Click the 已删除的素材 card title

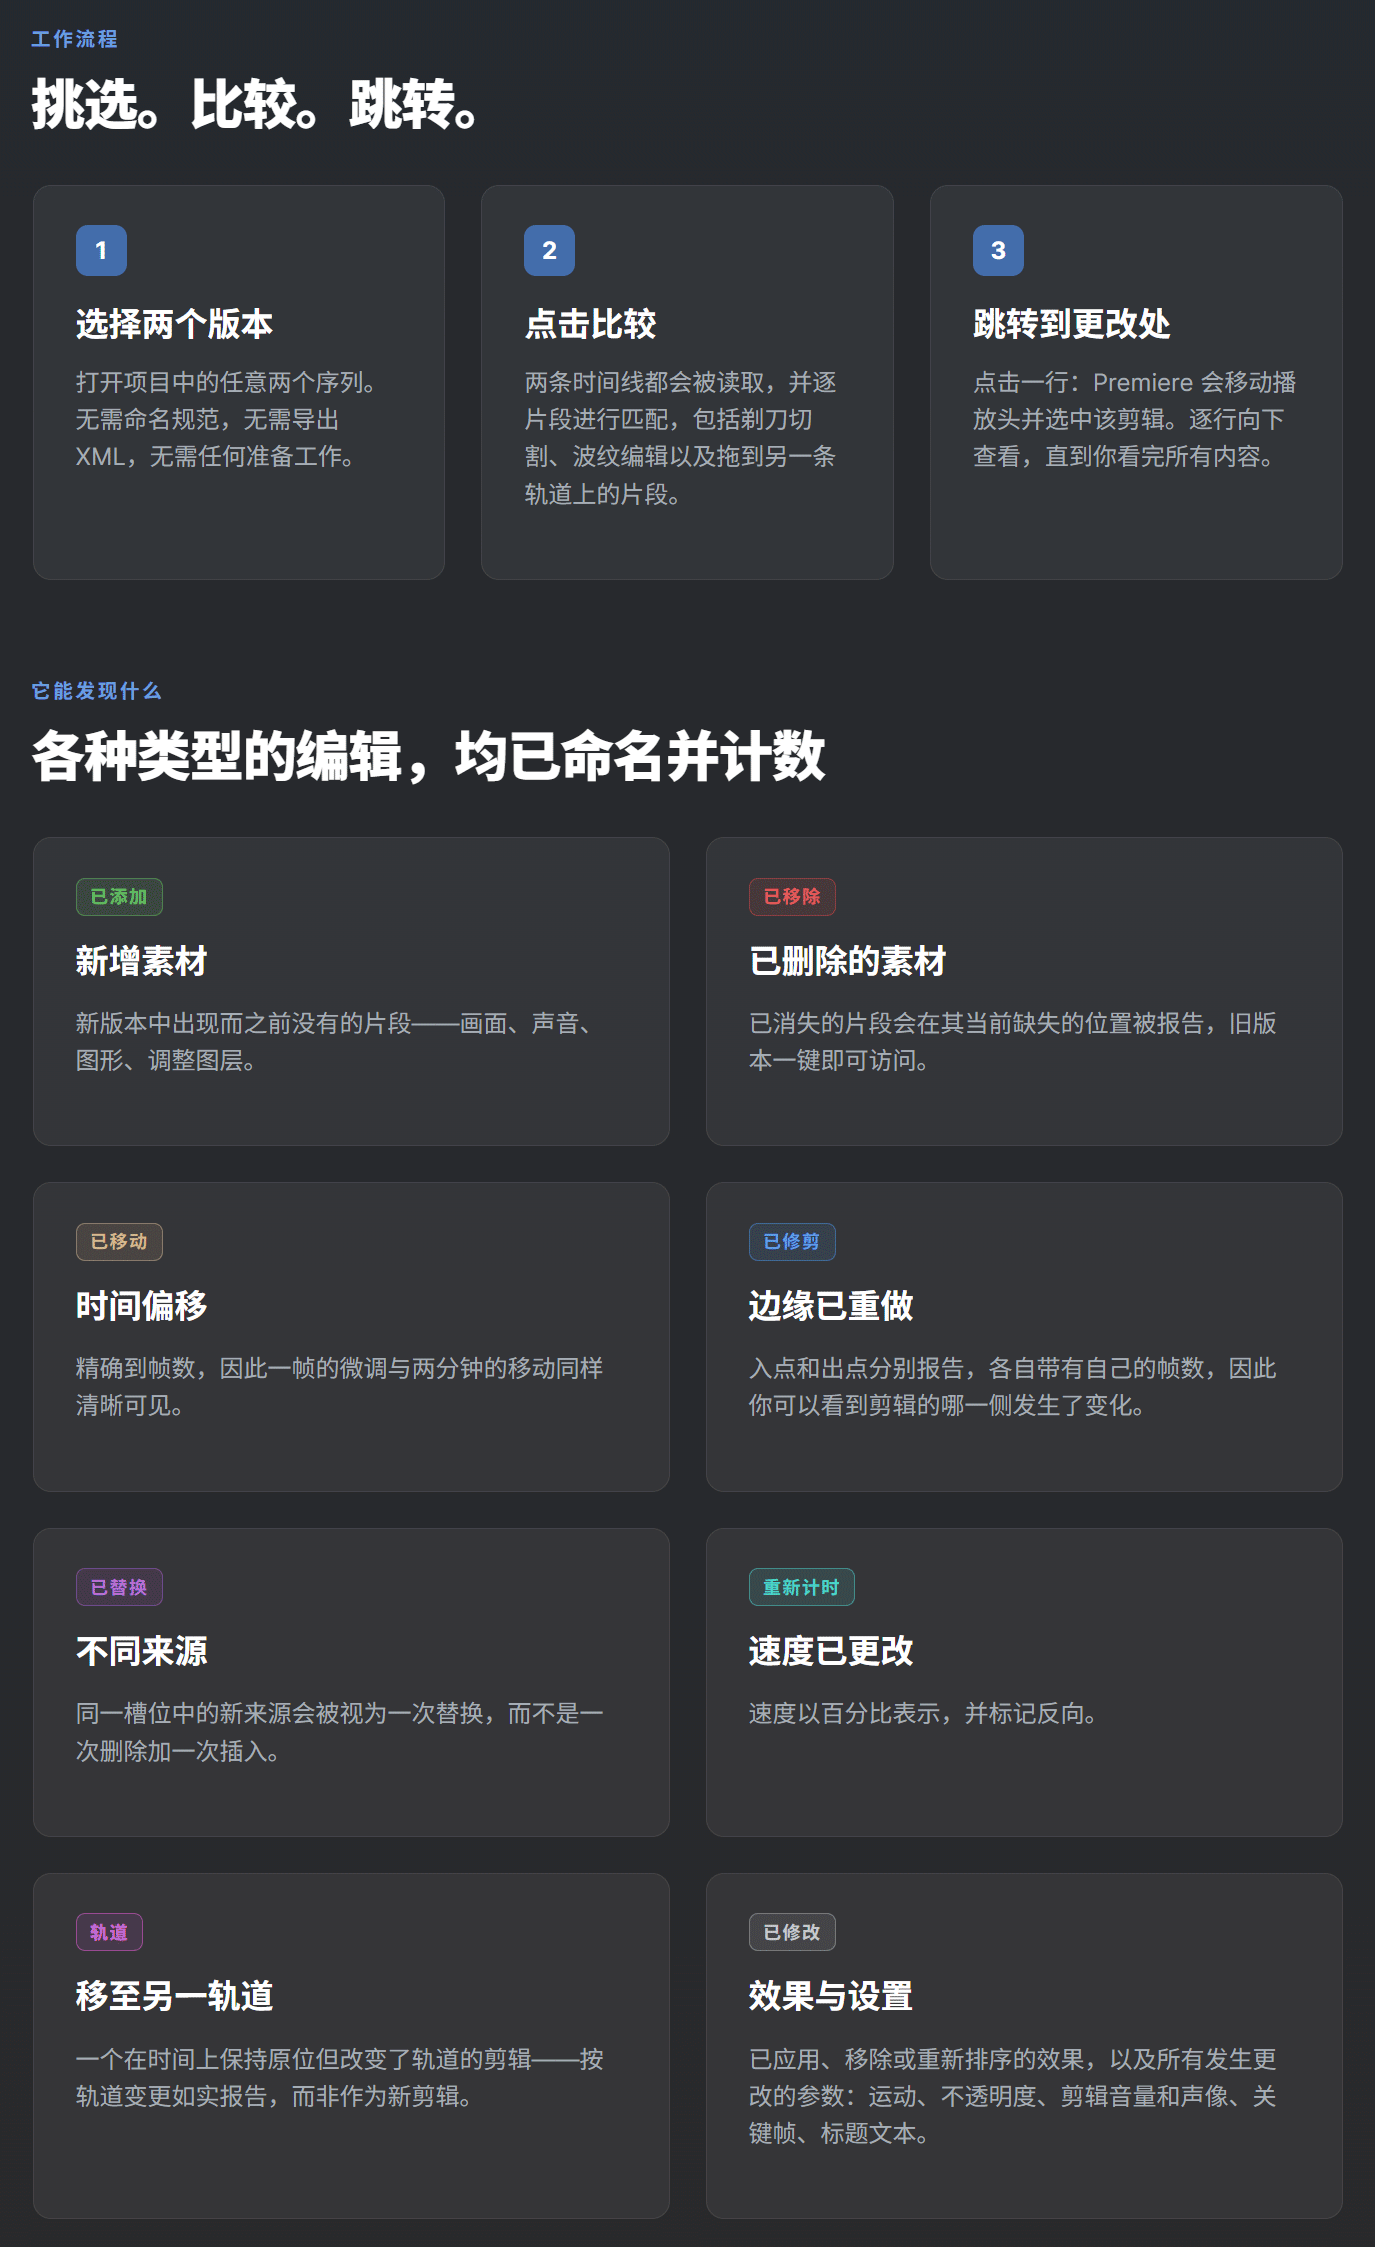tap(847, 961)
